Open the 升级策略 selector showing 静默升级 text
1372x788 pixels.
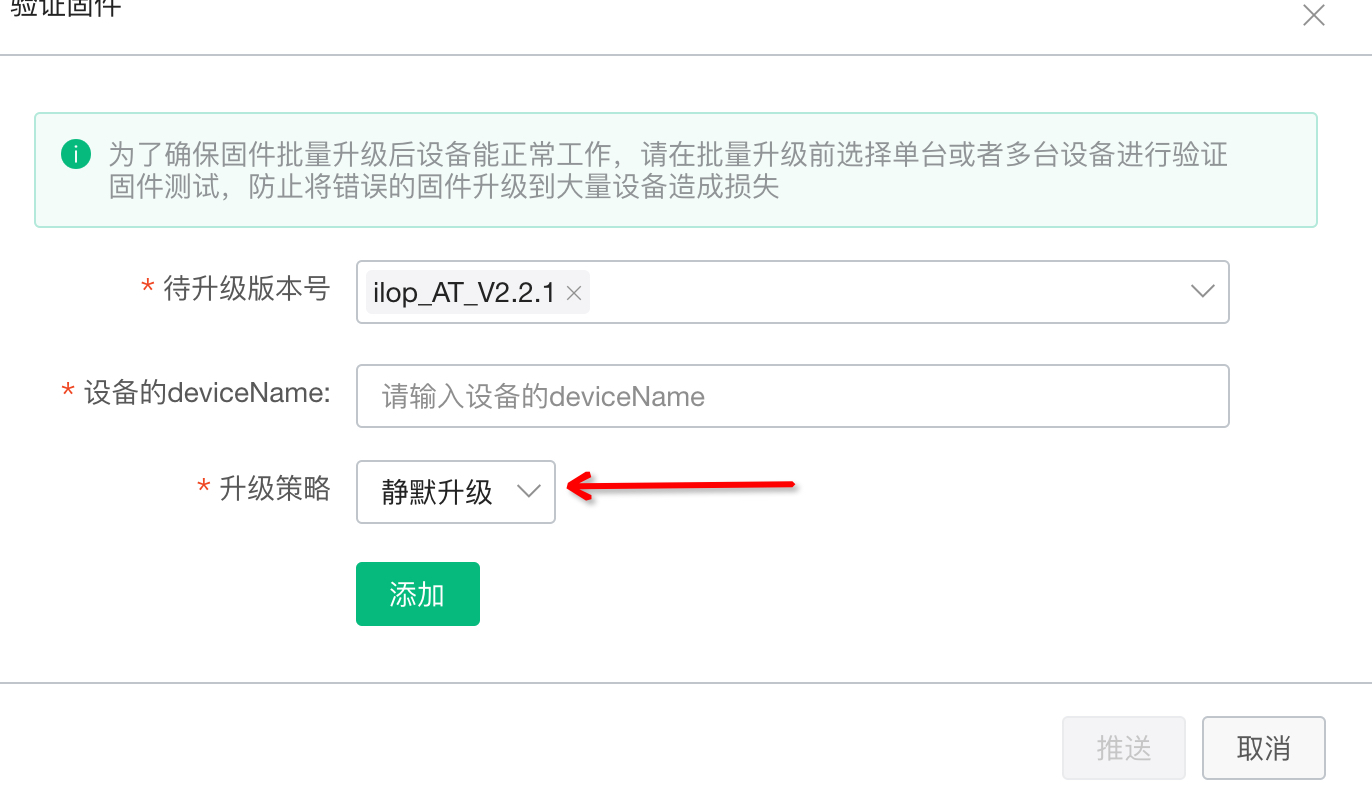(x=455, y=491)
